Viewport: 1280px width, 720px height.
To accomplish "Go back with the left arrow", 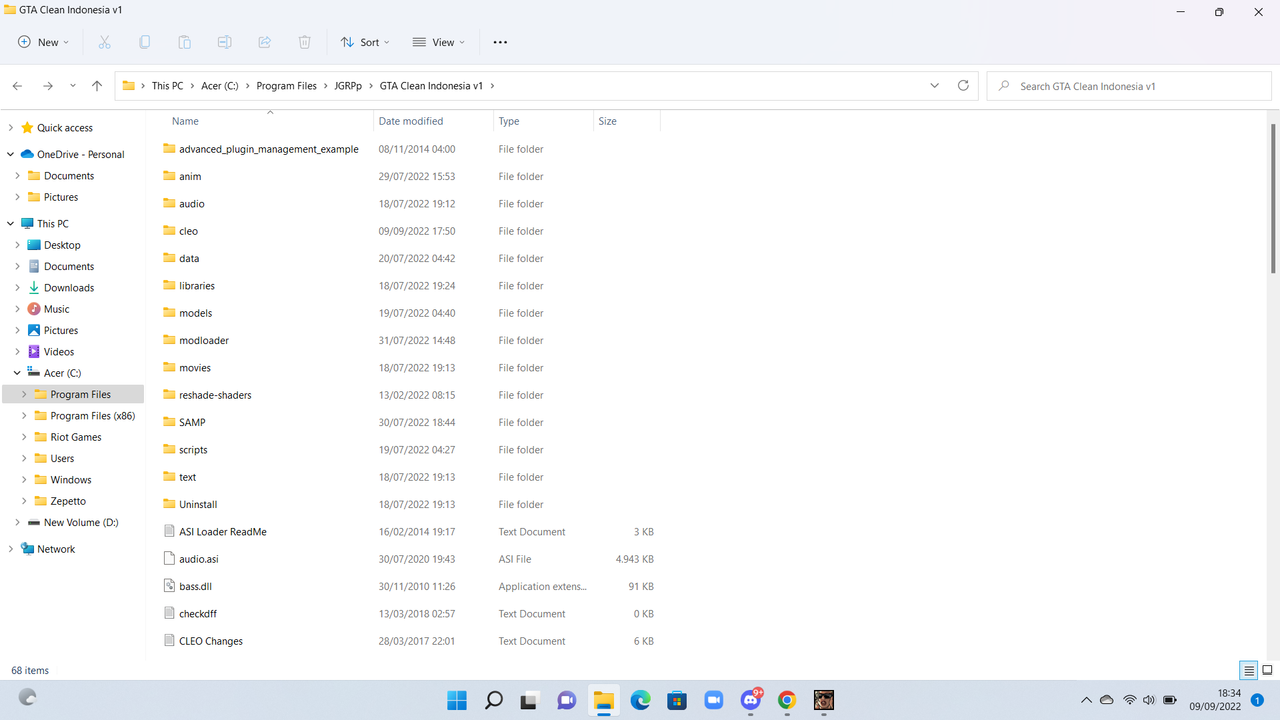I will [18, 86].
